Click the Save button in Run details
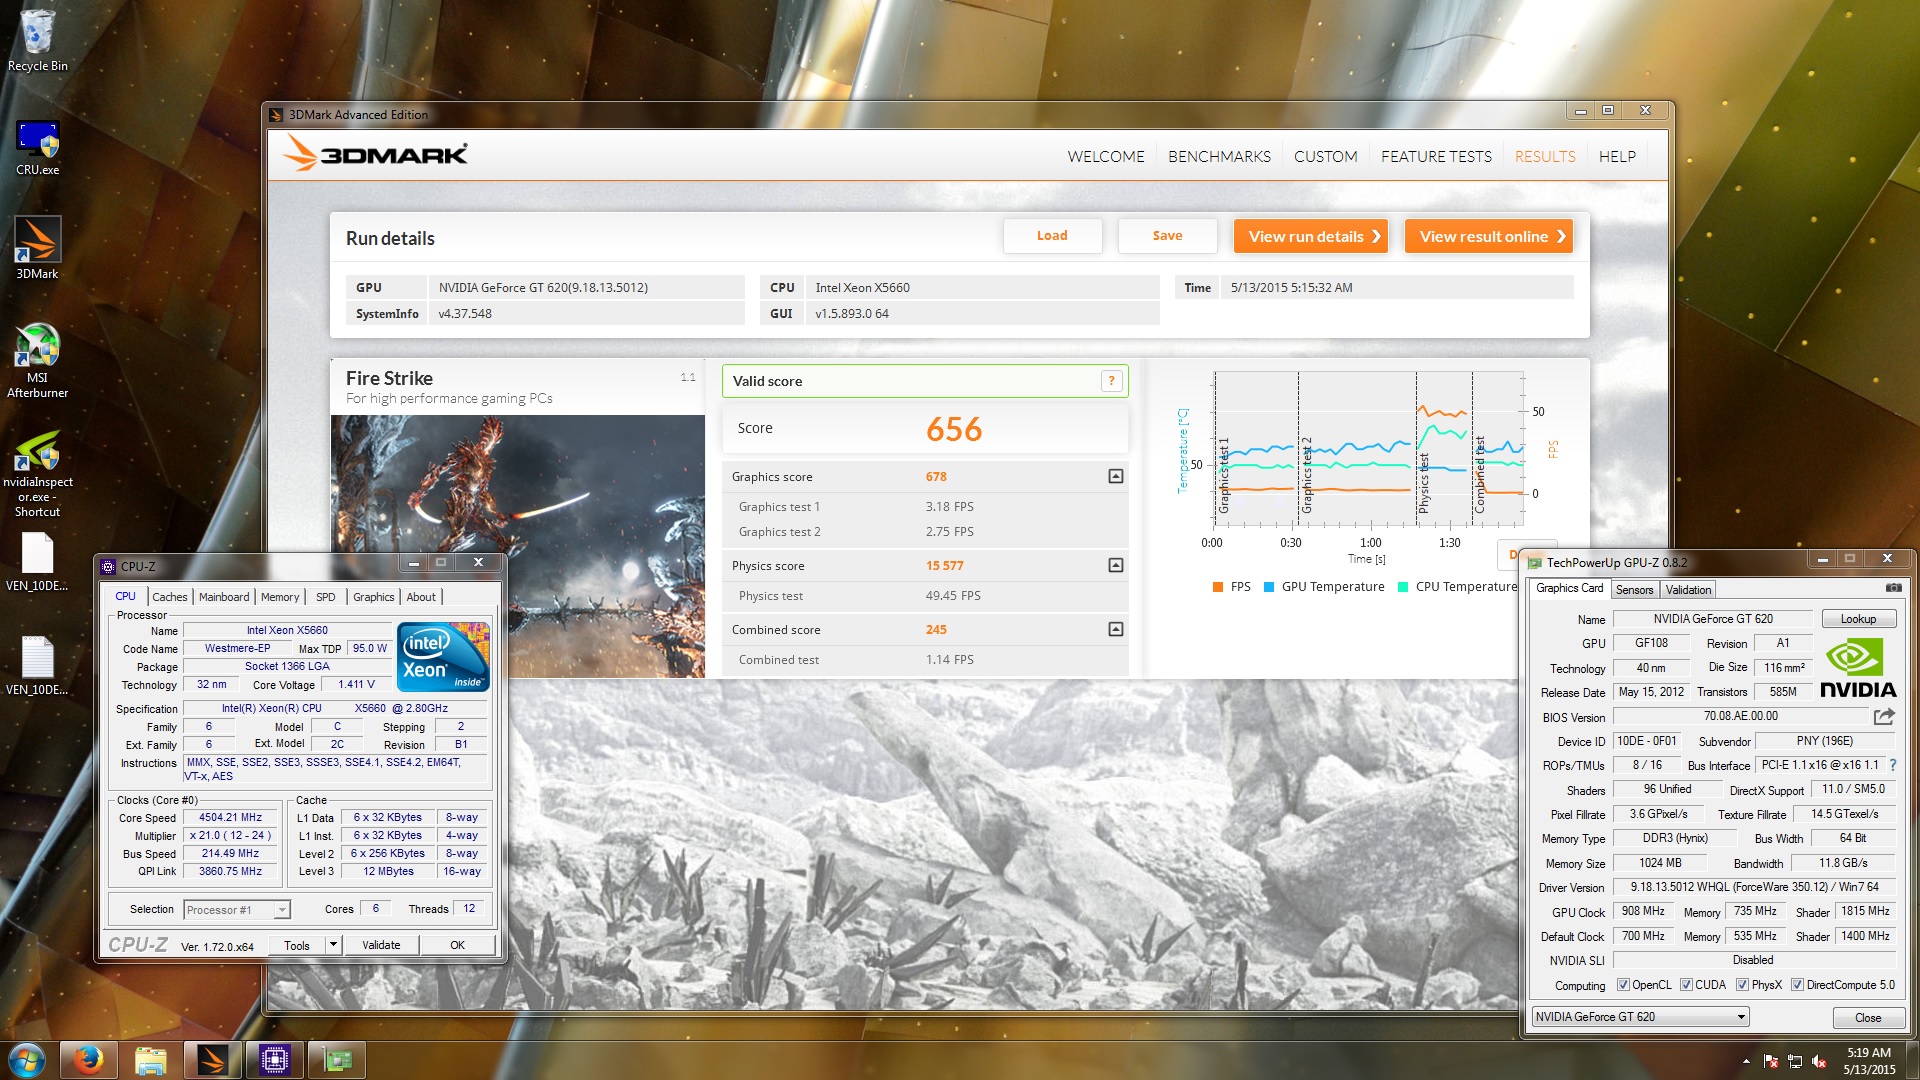This screenshot has width=1920, height=1080. point(1167,236)
